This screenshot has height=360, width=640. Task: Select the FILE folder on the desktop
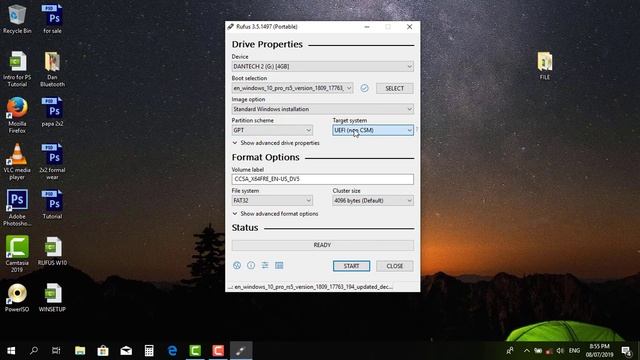[545, 65]
